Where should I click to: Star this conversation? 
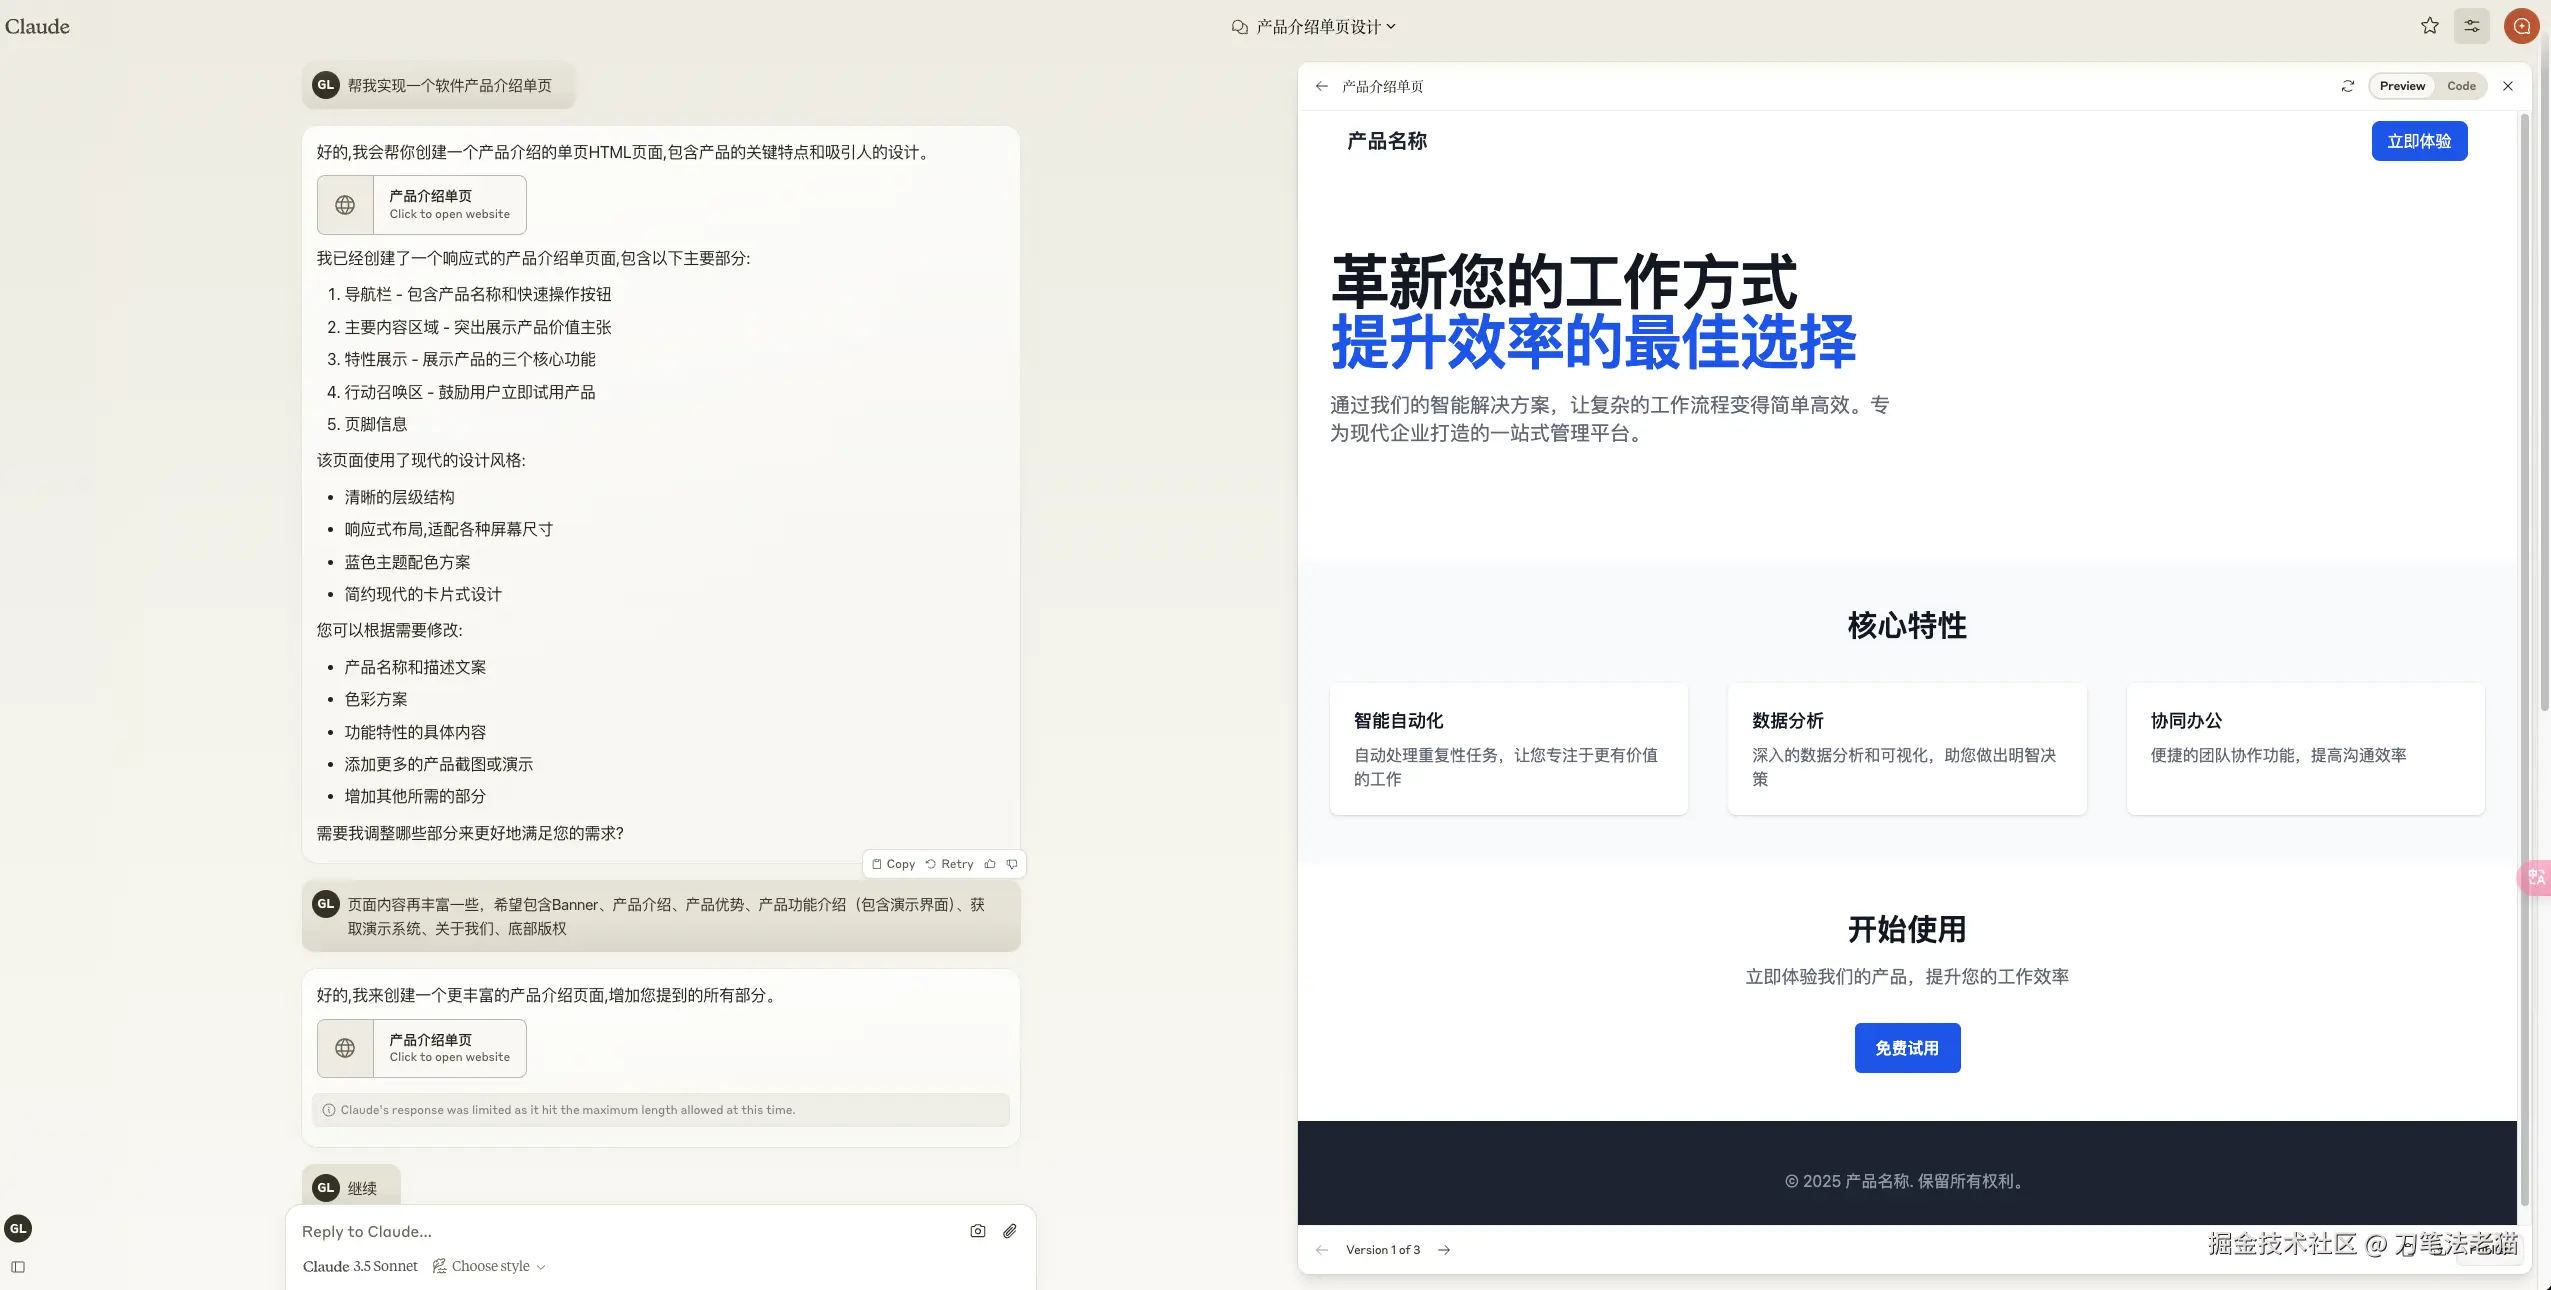click(2429, 26)
